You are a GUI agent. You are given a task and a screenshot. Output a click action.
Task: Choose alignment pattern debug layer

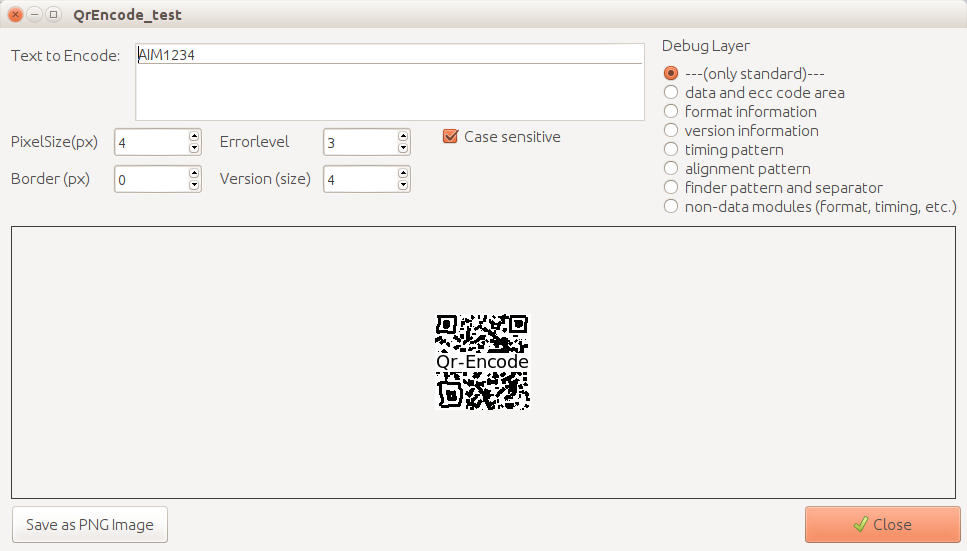click(671, 169)
